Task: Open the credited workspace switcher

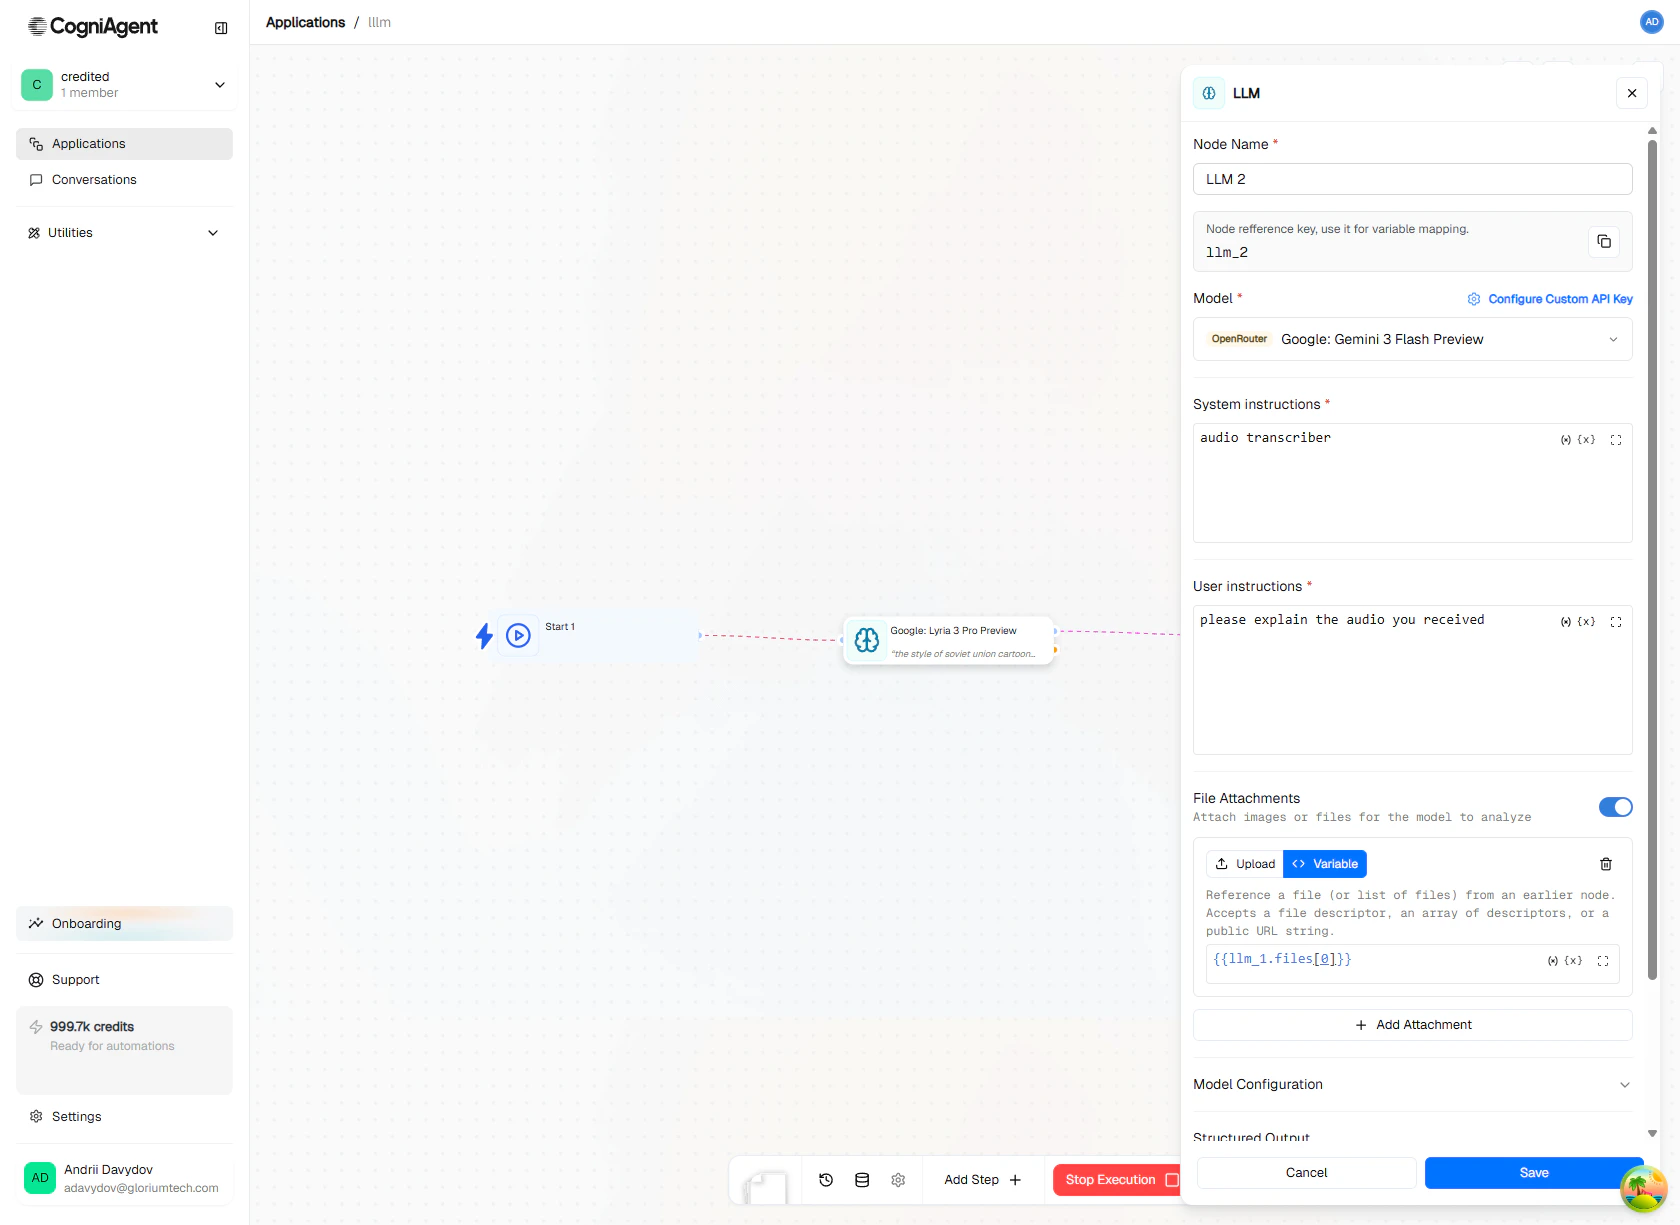Action: pos(125,85)
